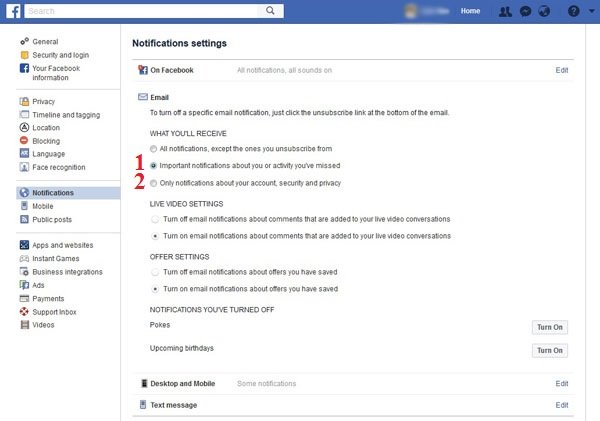600x421 pixels.
Task: Go to Home in top bar
Action: pos(470,11)
